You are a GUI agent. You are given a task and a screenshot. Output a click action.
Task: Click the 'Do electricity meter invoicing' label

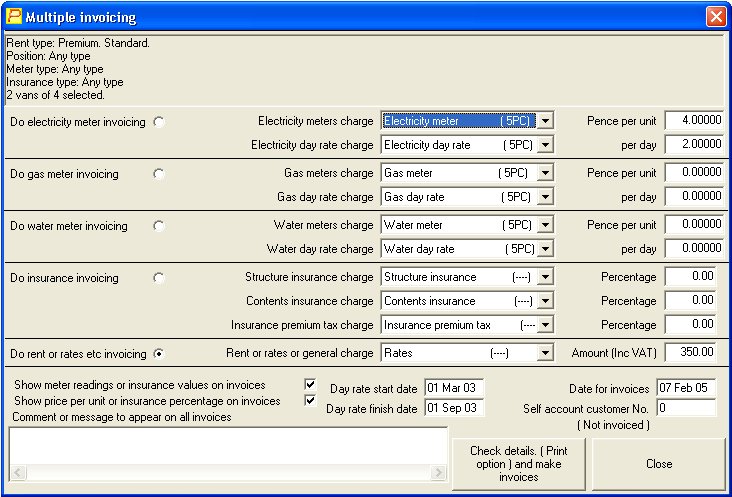78,122
